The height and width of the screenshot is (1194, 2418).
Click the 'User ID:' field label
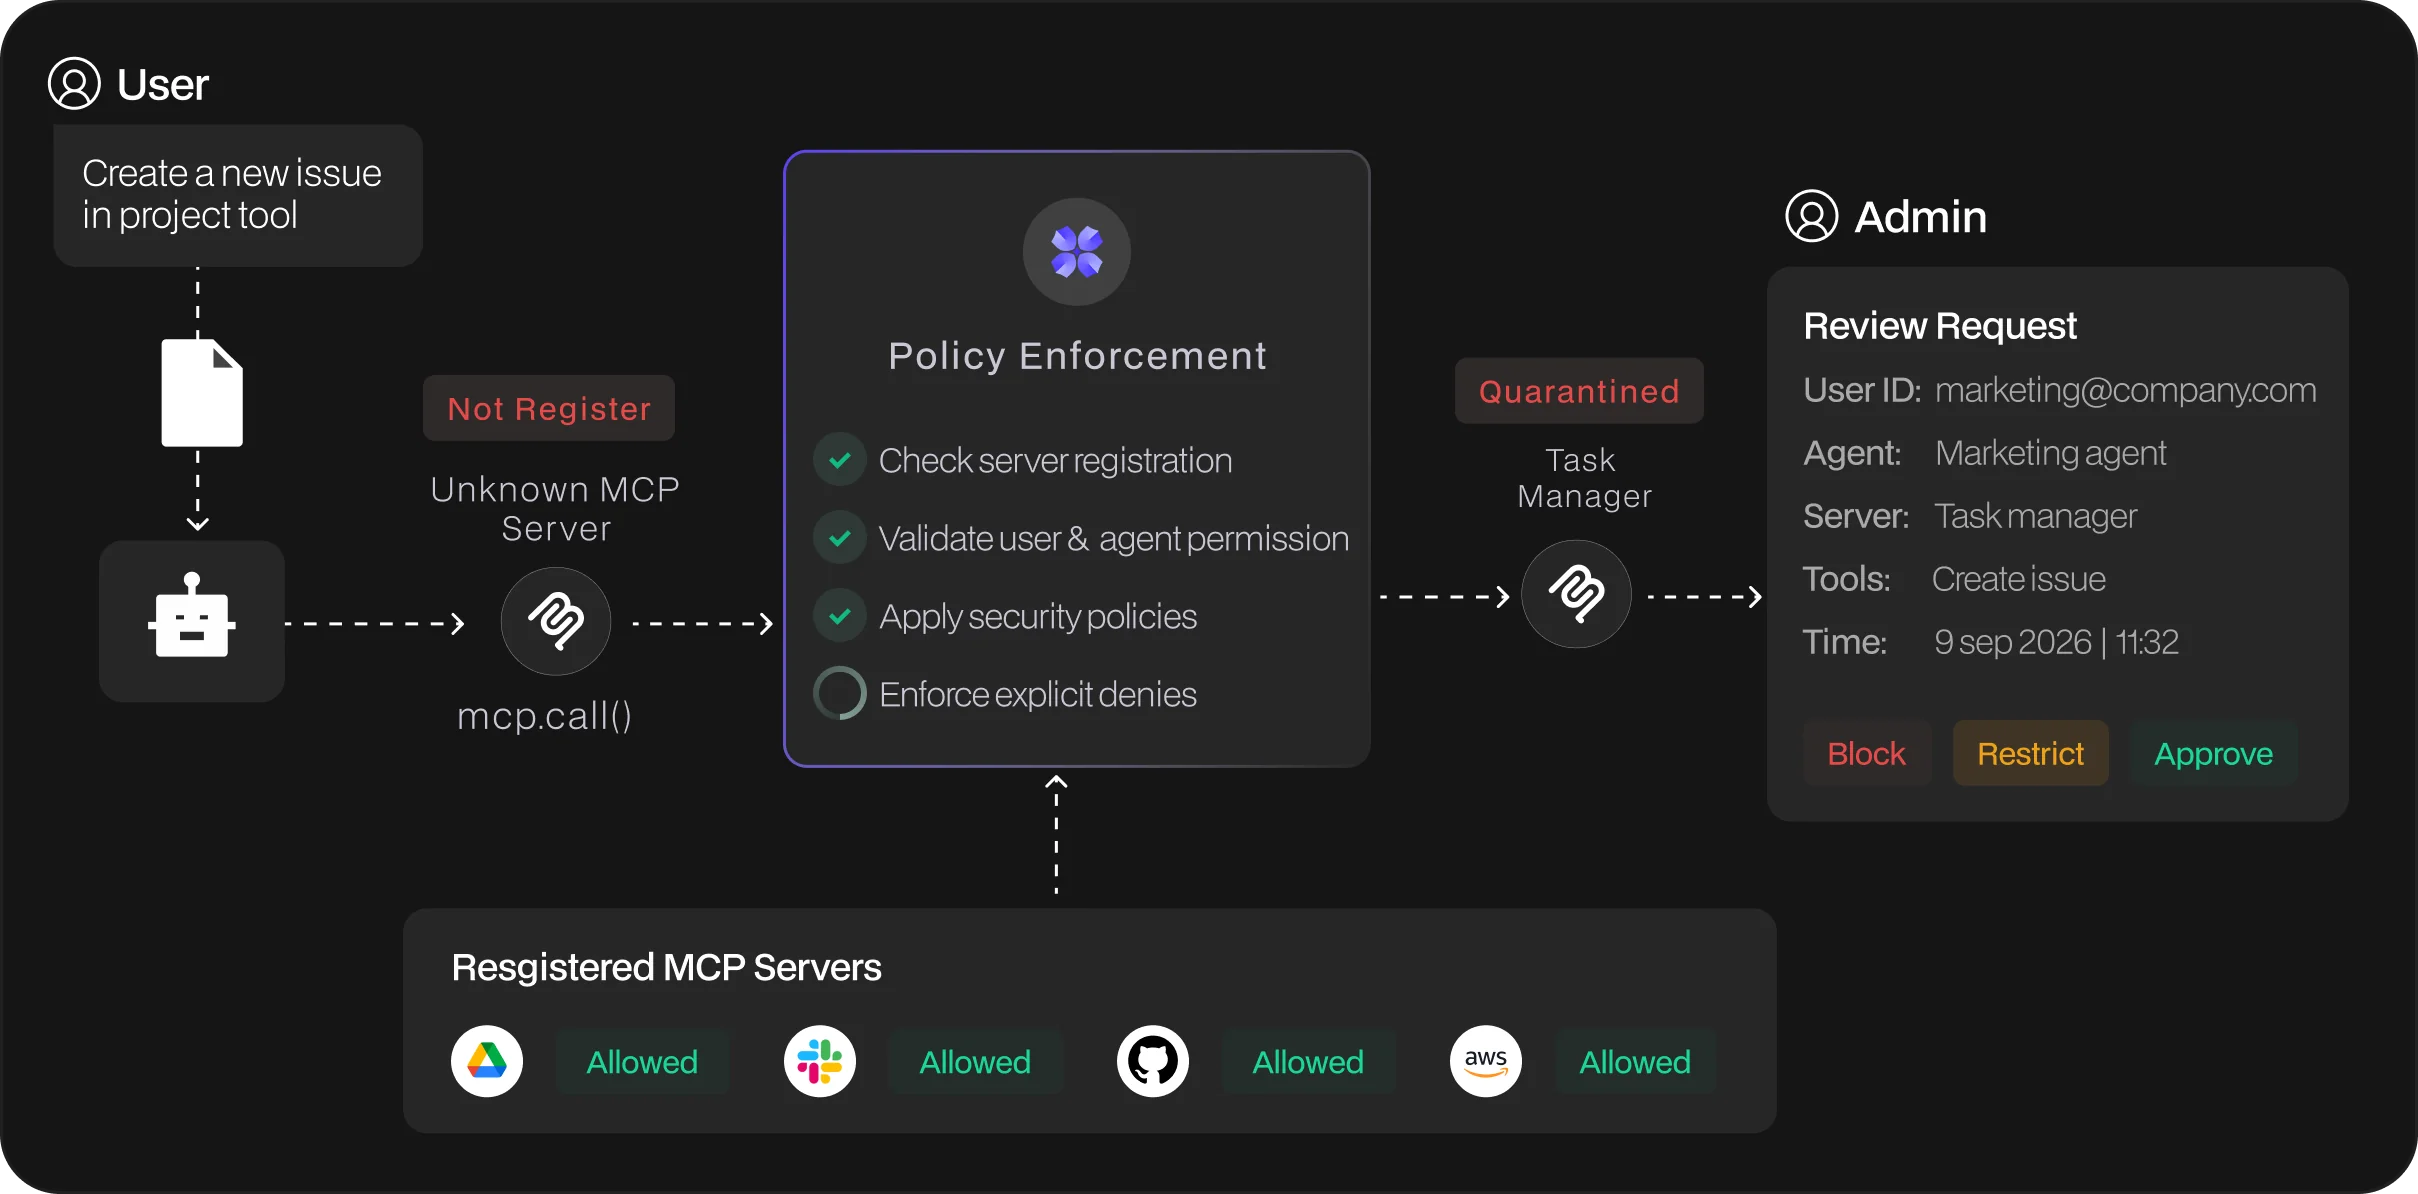(x=1862, y=390)
